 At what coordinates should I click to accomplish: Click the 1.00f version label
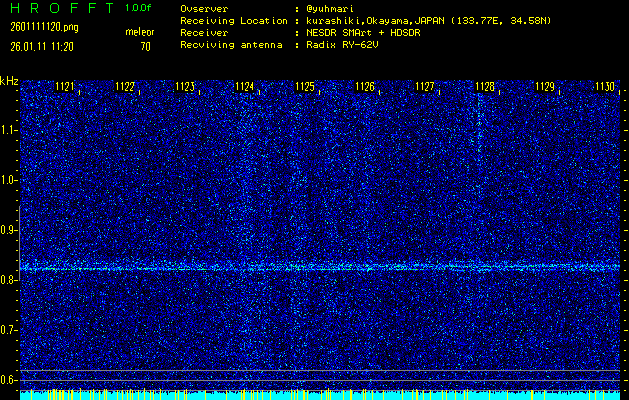tap(139, 8)
